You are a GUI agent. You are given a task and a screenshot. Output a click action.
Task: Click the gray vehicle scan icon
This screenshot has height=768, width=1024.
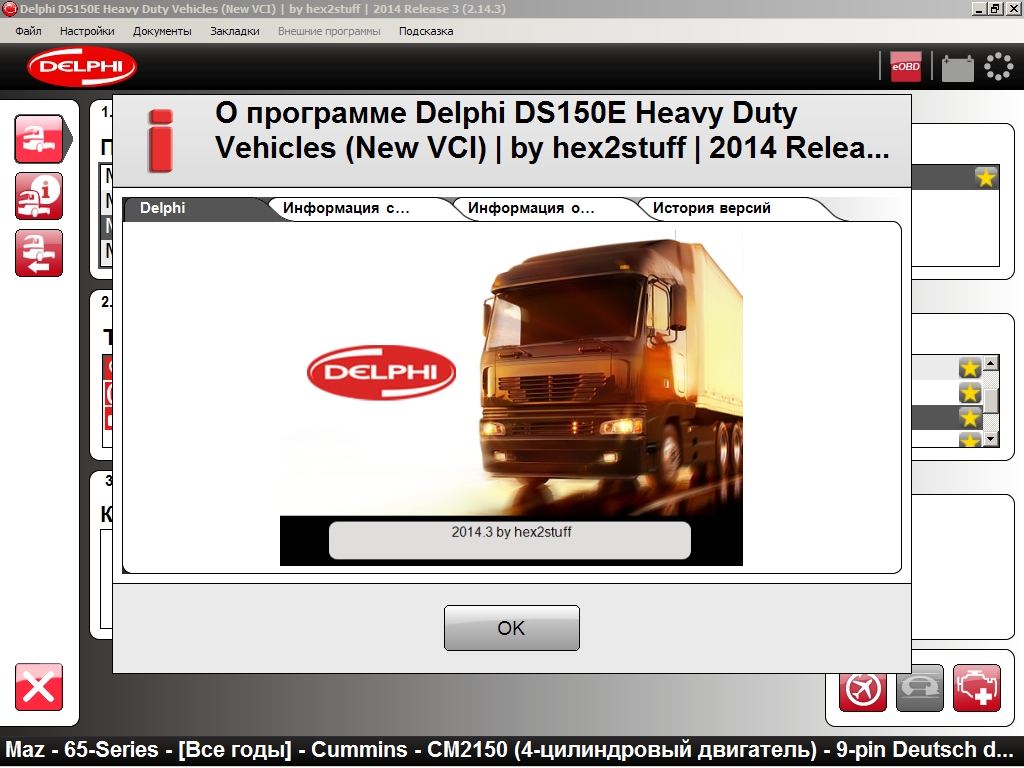(920, 688)
